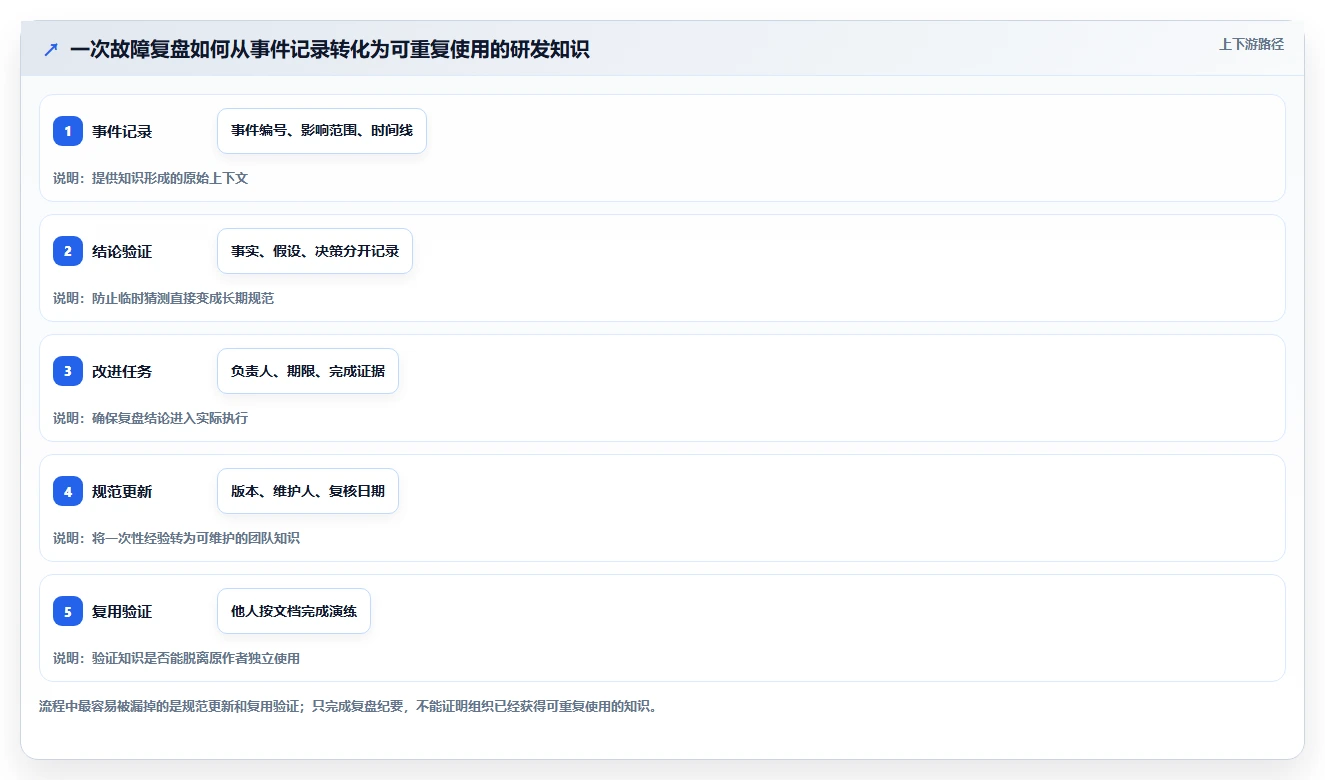
Task: Click the 上下游路径 label
Action: [x=1251, y=44]
